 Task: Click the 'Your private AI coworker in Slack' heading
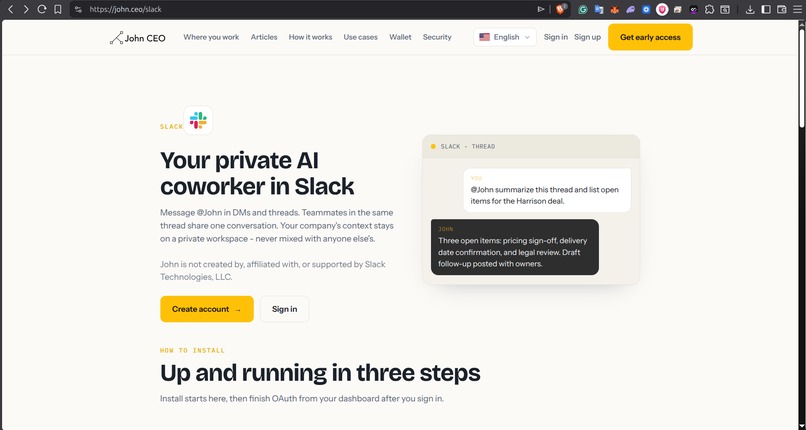point(257,173)
